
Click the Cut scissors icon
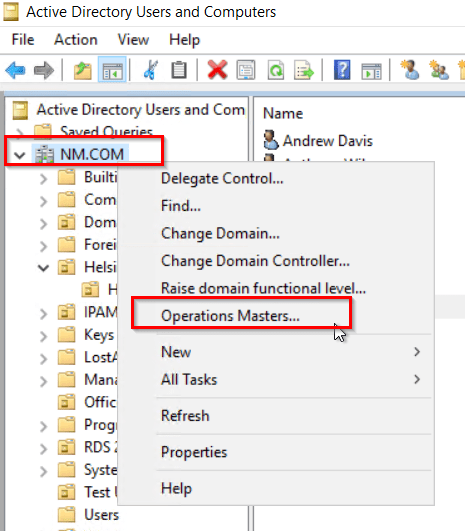click(x=150, y=70)
